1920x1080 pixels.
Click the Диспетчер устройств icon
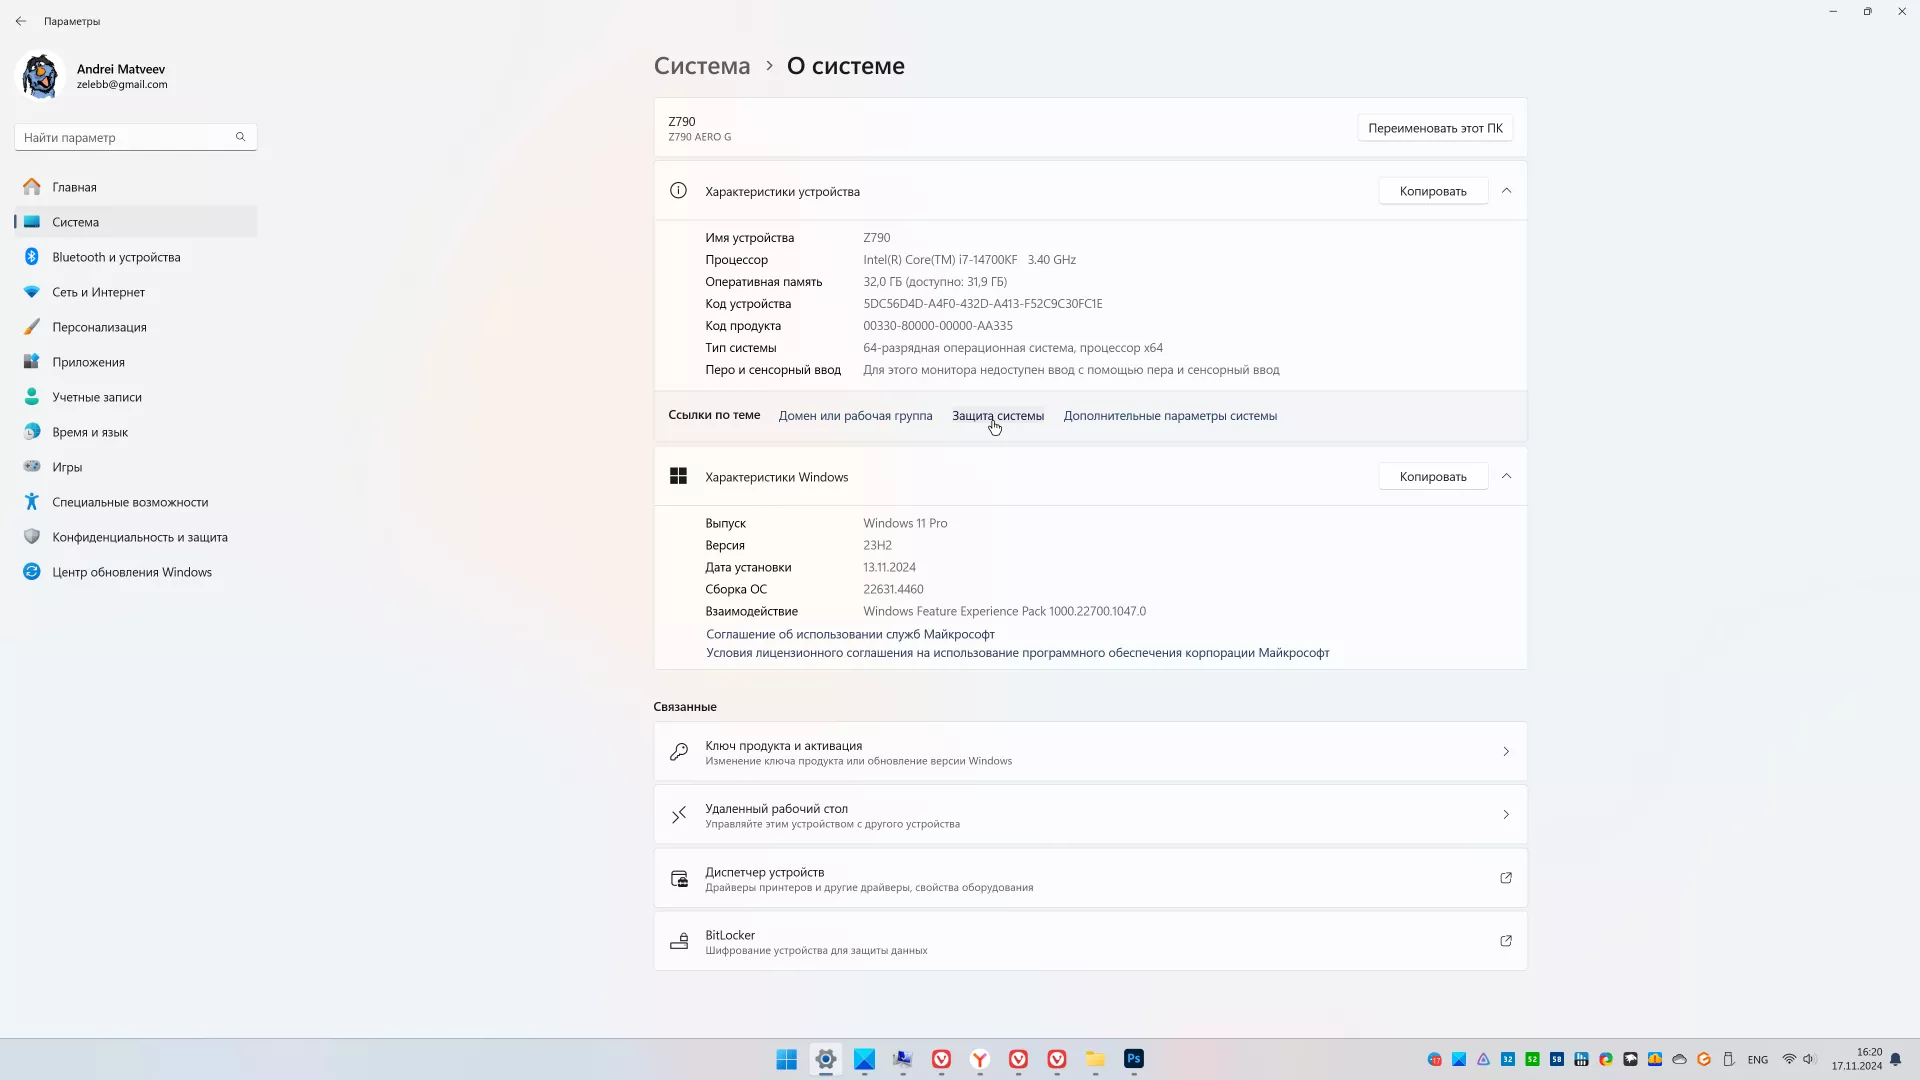click(679, 879)
